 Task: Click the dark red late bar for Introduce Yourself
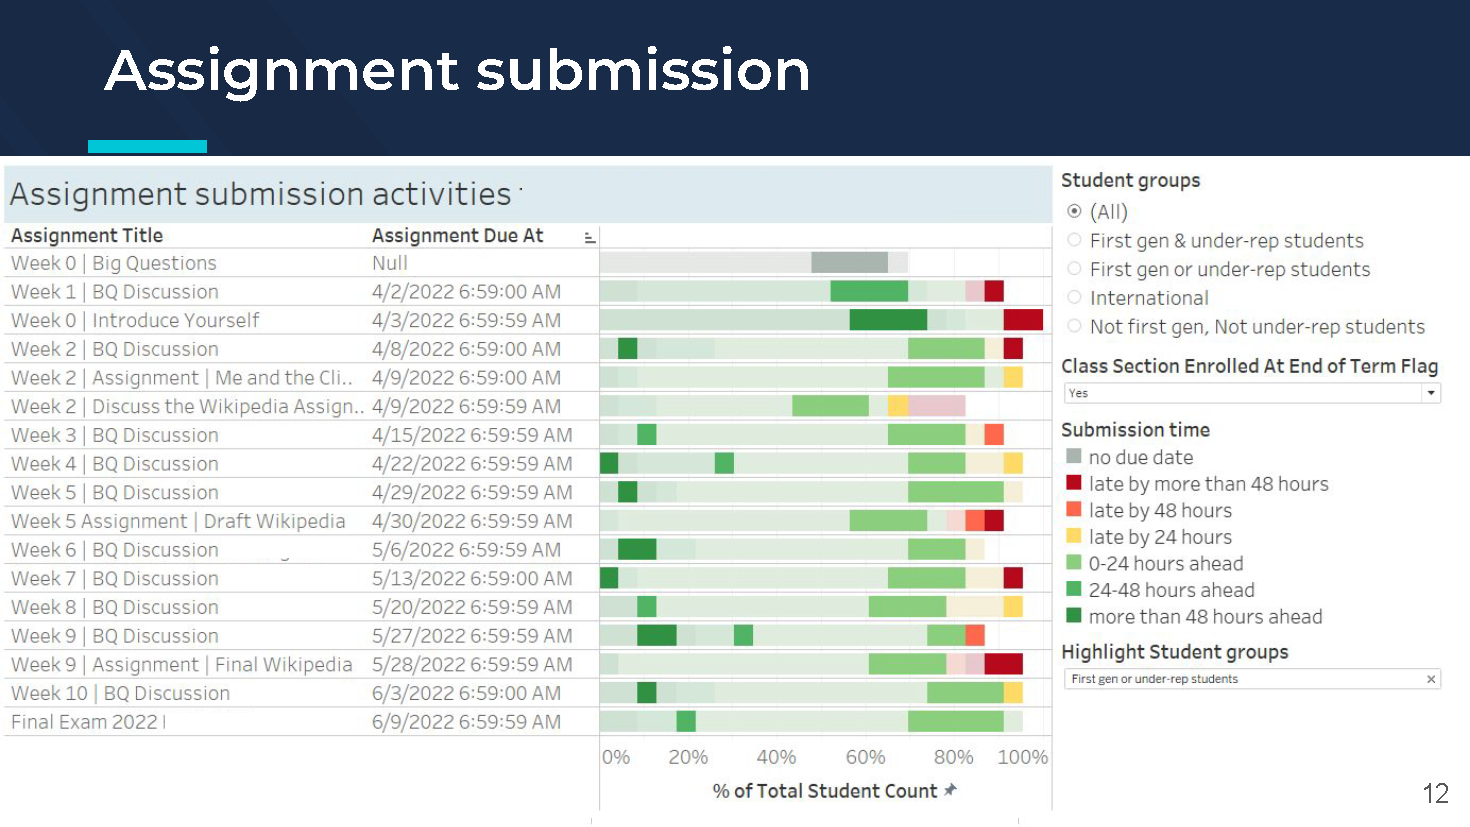coord(1023,320)
